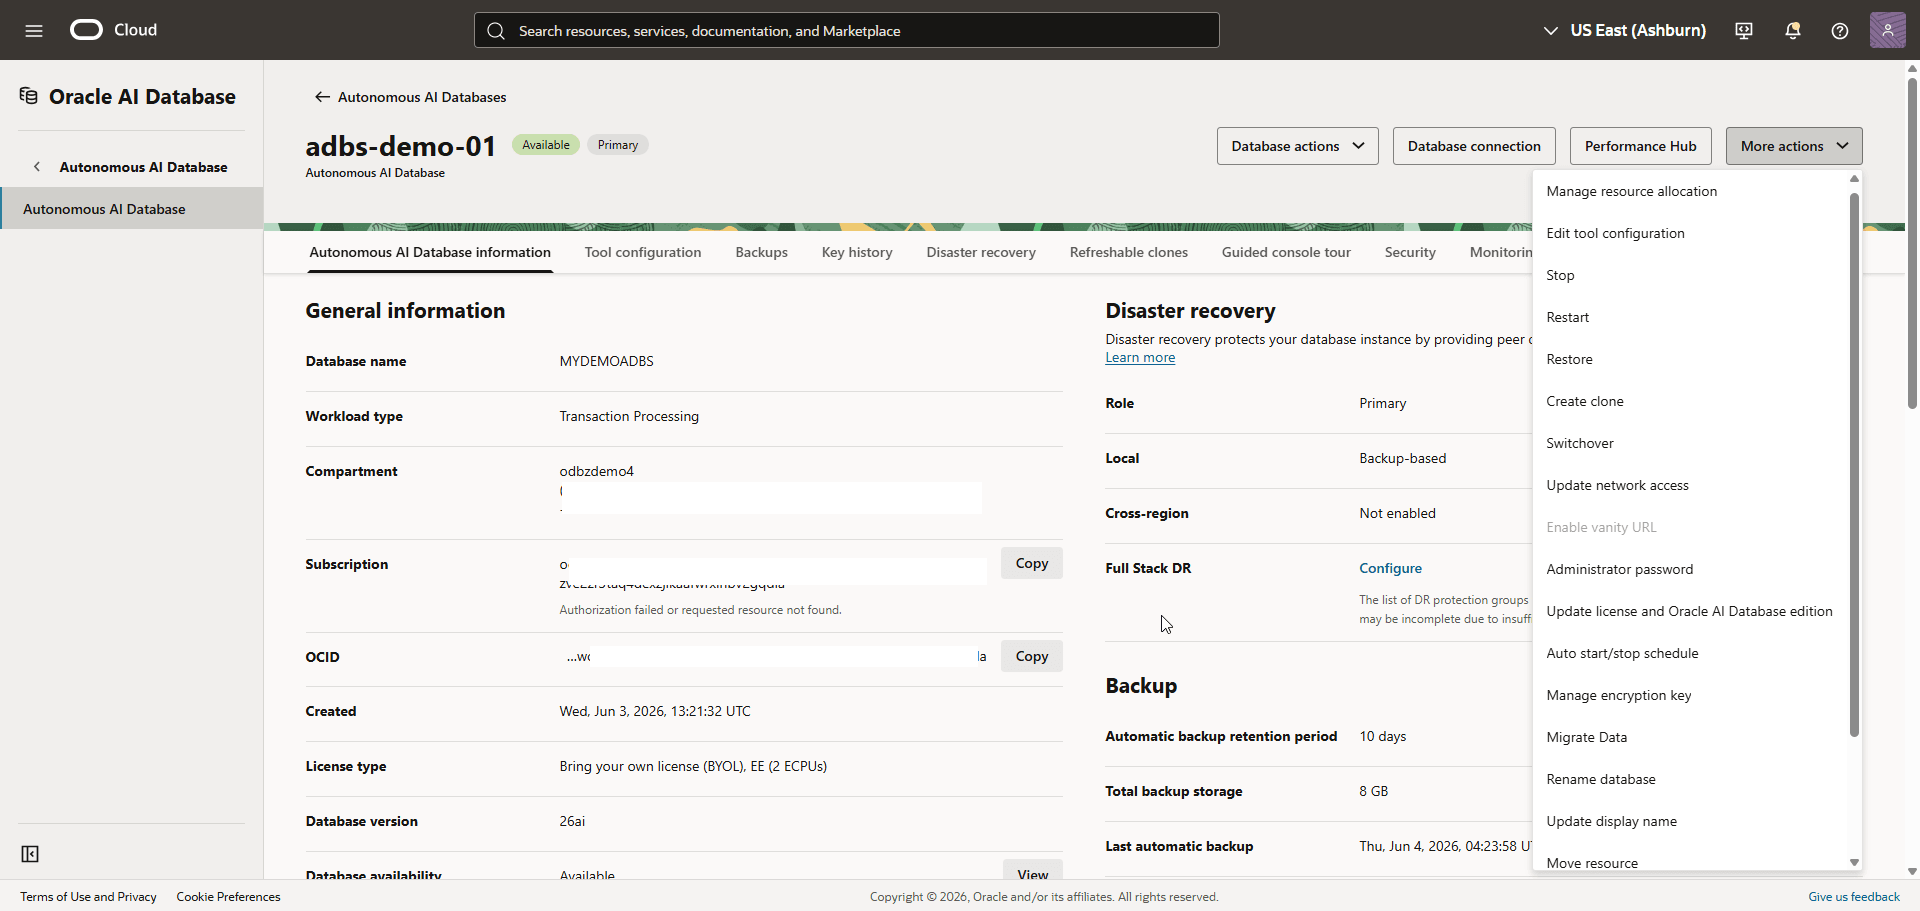Click the back arrow to Autonomous AI Databases
Image resolution: width=1920 pixels, height=911 pixels.
coord(322,97)
